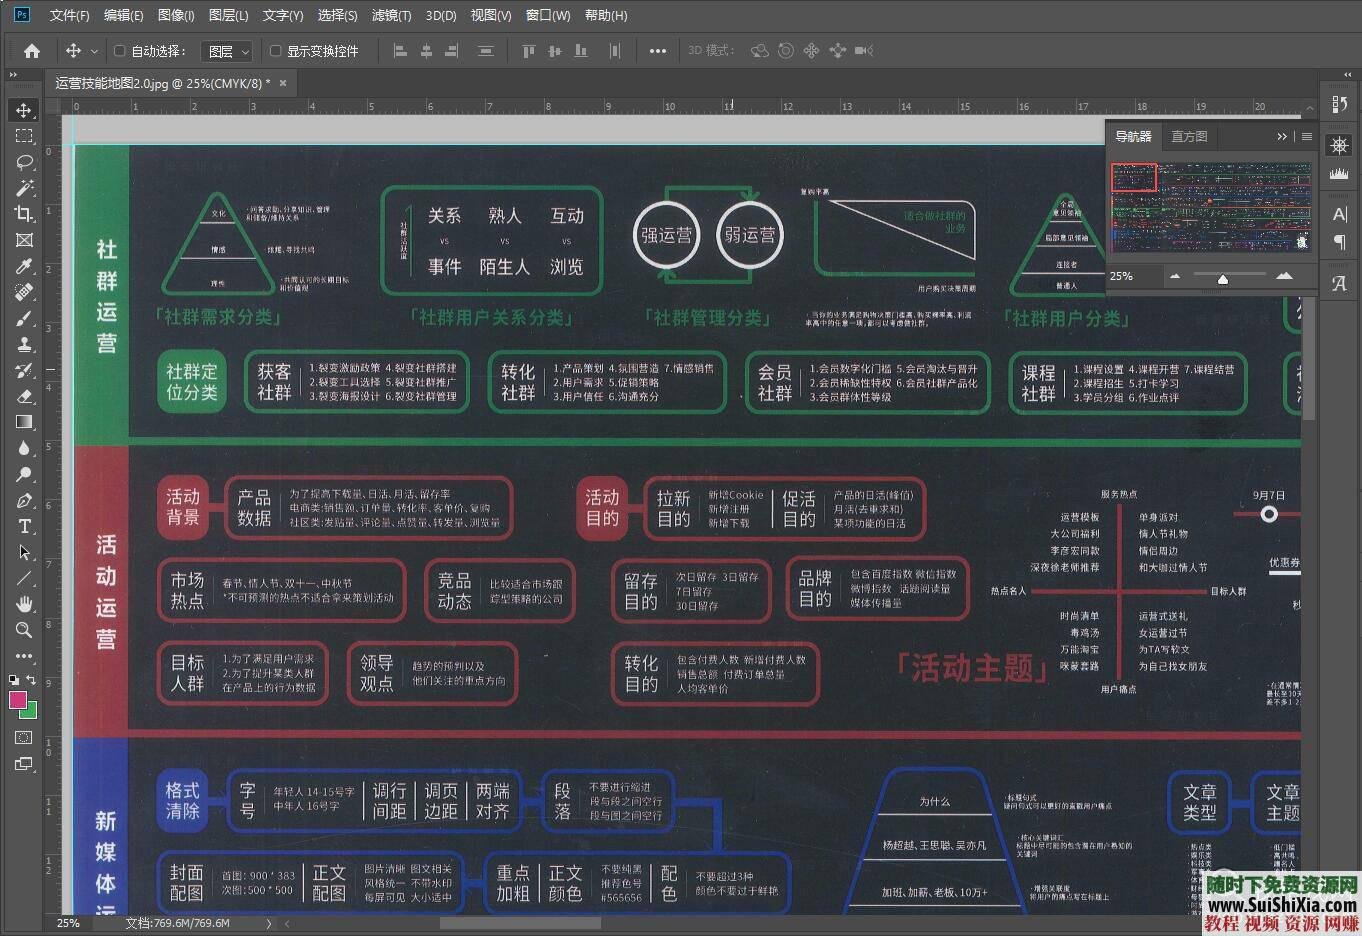Image resolution: width=1362 pixels, height=936 pixels.
Task: Activate the Crop tool
Action: (24, 214)
